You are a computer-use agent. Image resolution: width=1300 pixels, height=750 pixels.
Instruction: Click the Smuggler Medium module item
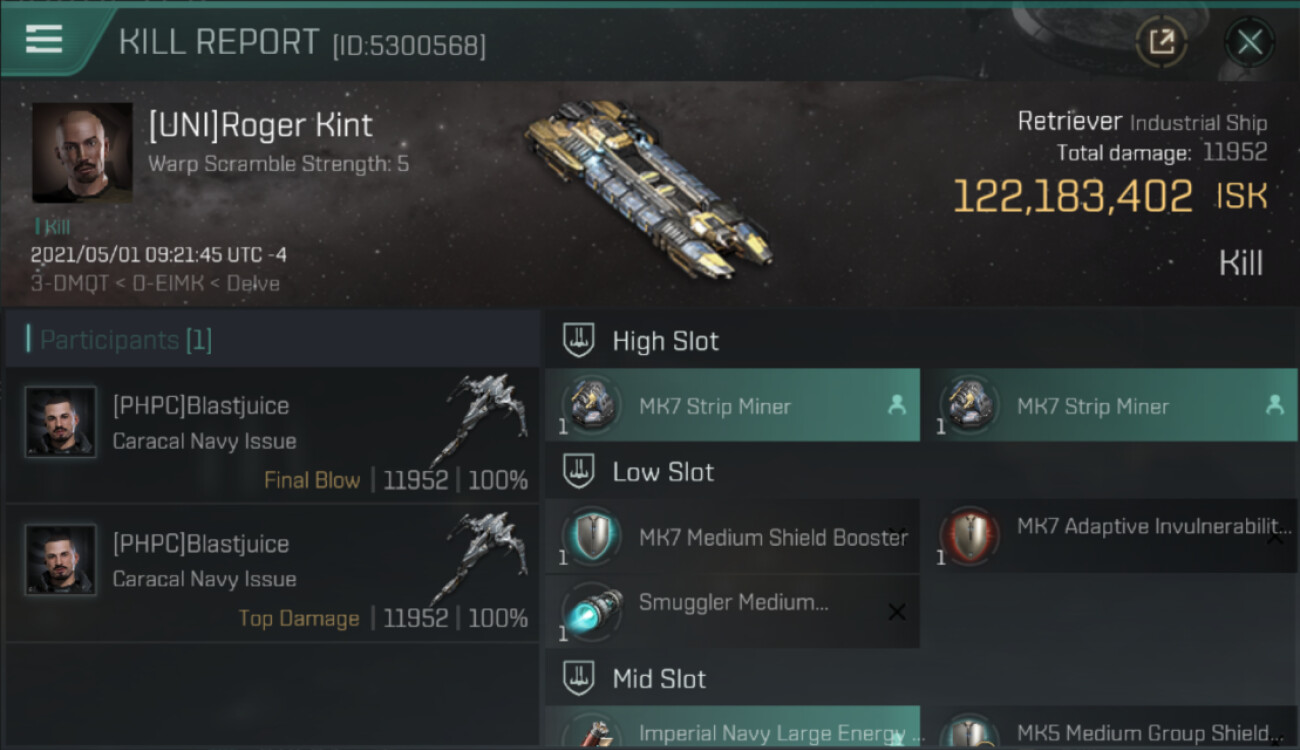click(x=732, y=611)
